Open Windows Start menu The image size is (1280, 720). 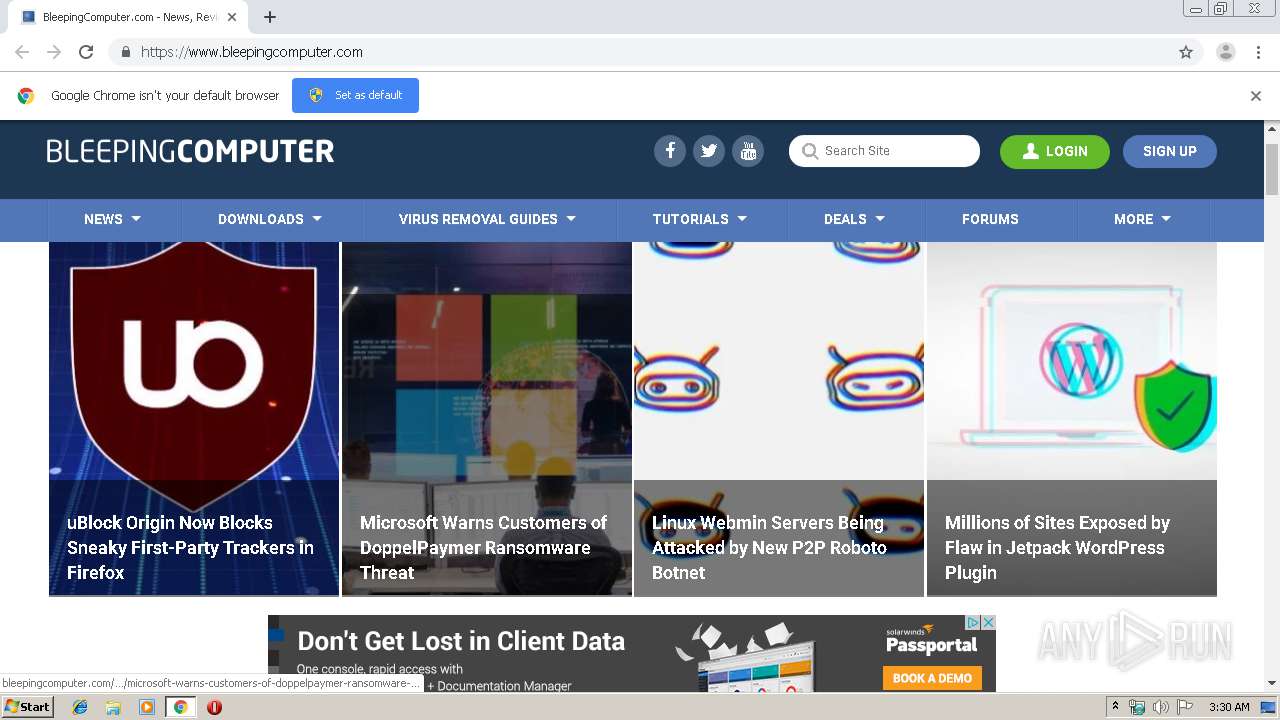27,707
